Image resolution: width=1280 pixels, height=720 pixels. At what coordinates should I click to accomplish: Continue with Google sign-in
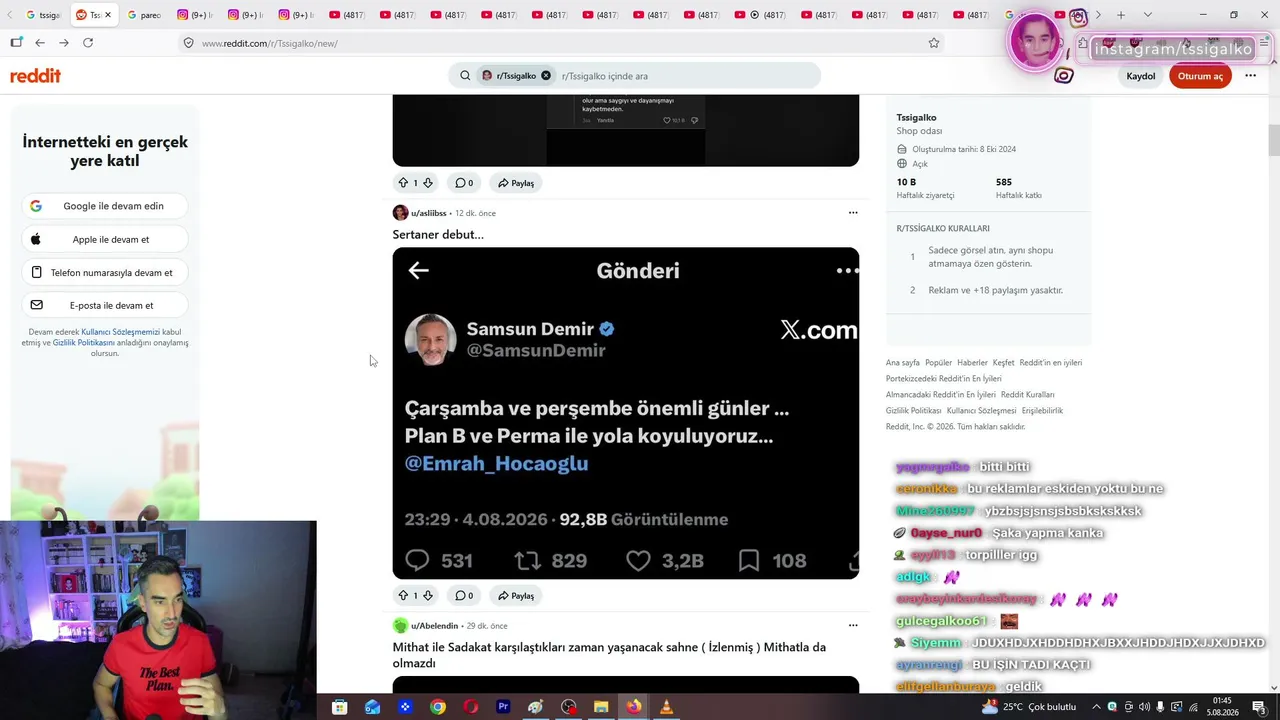105,206
